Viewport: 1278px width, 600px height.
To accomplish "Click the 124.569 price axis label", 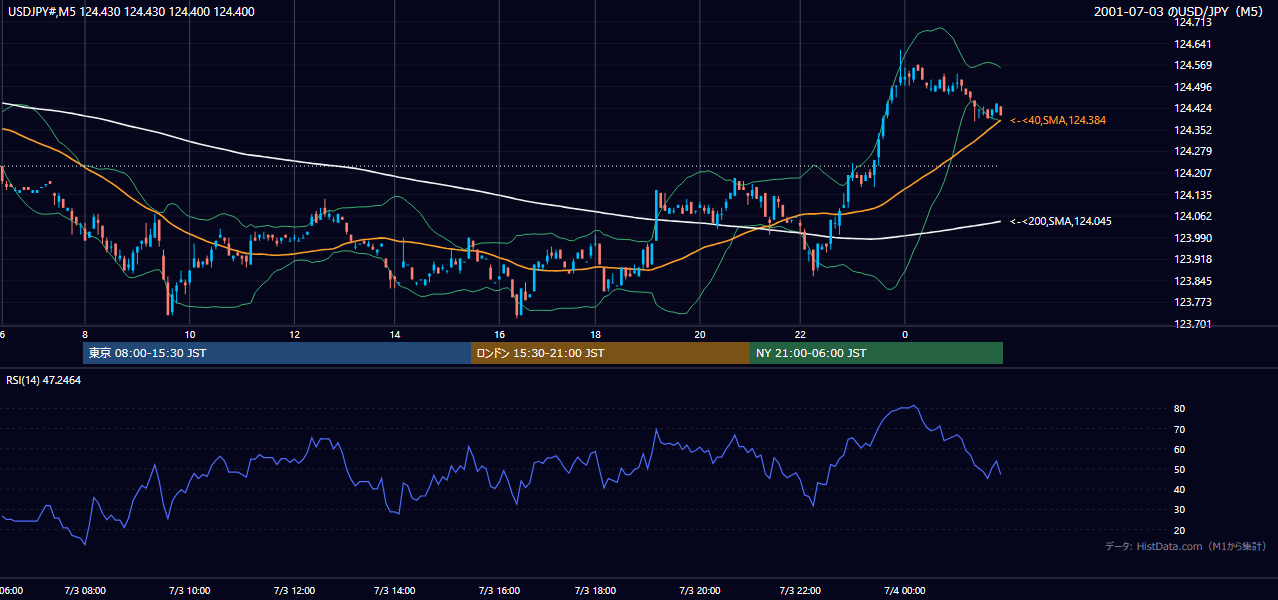I will (x=1193, y=66).
